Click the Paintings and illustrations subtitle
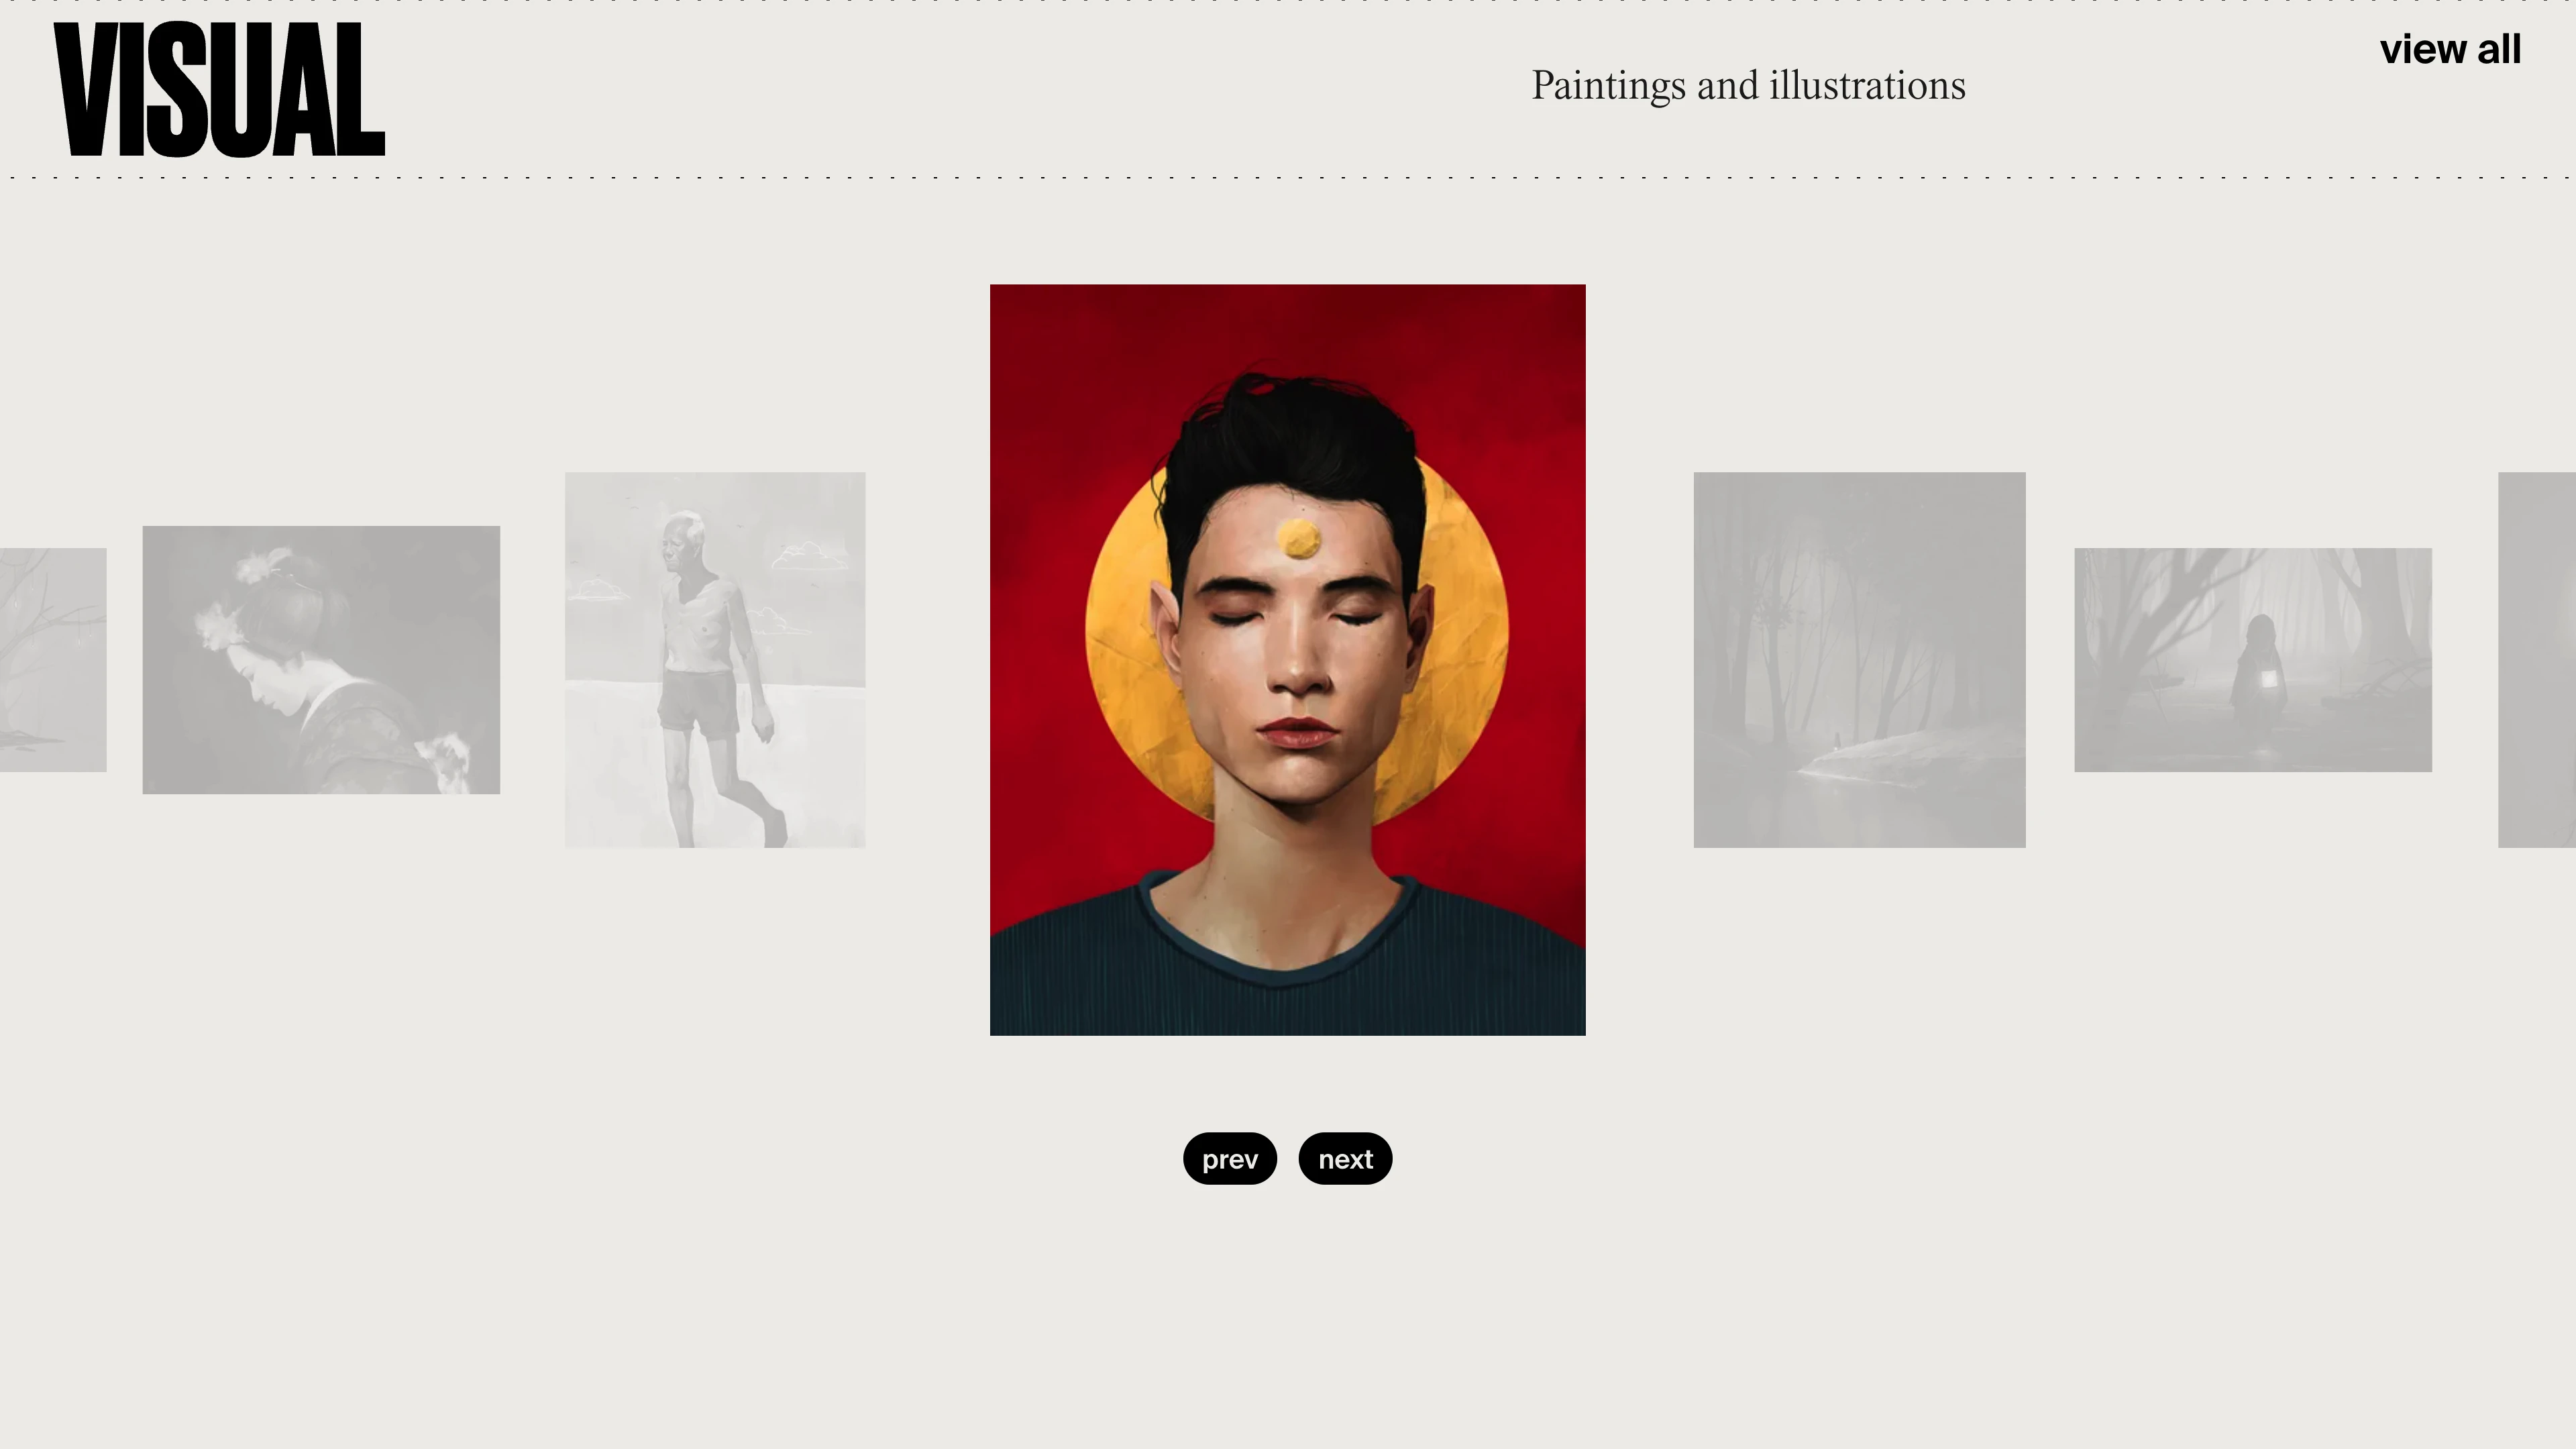The width and height of the screenshot is (2576, 1449). (1748, 86)
